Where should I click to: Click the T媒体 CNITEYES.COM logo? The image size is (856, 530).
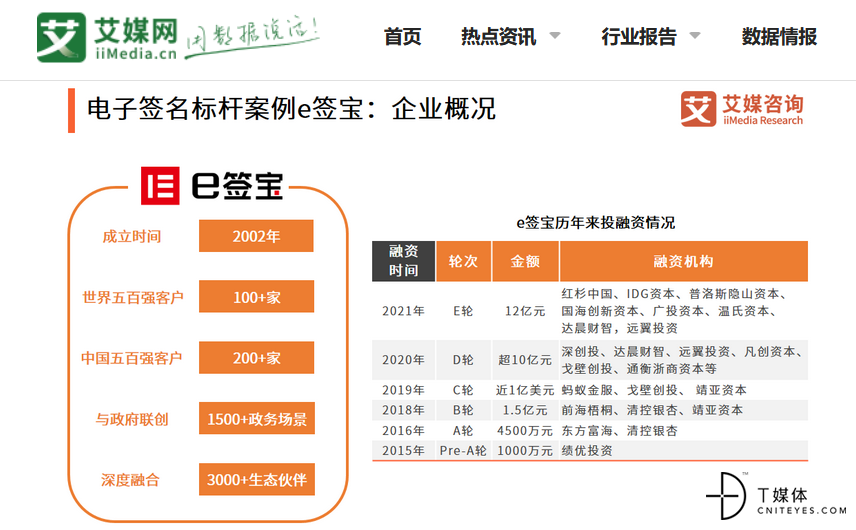pos(776,496)
